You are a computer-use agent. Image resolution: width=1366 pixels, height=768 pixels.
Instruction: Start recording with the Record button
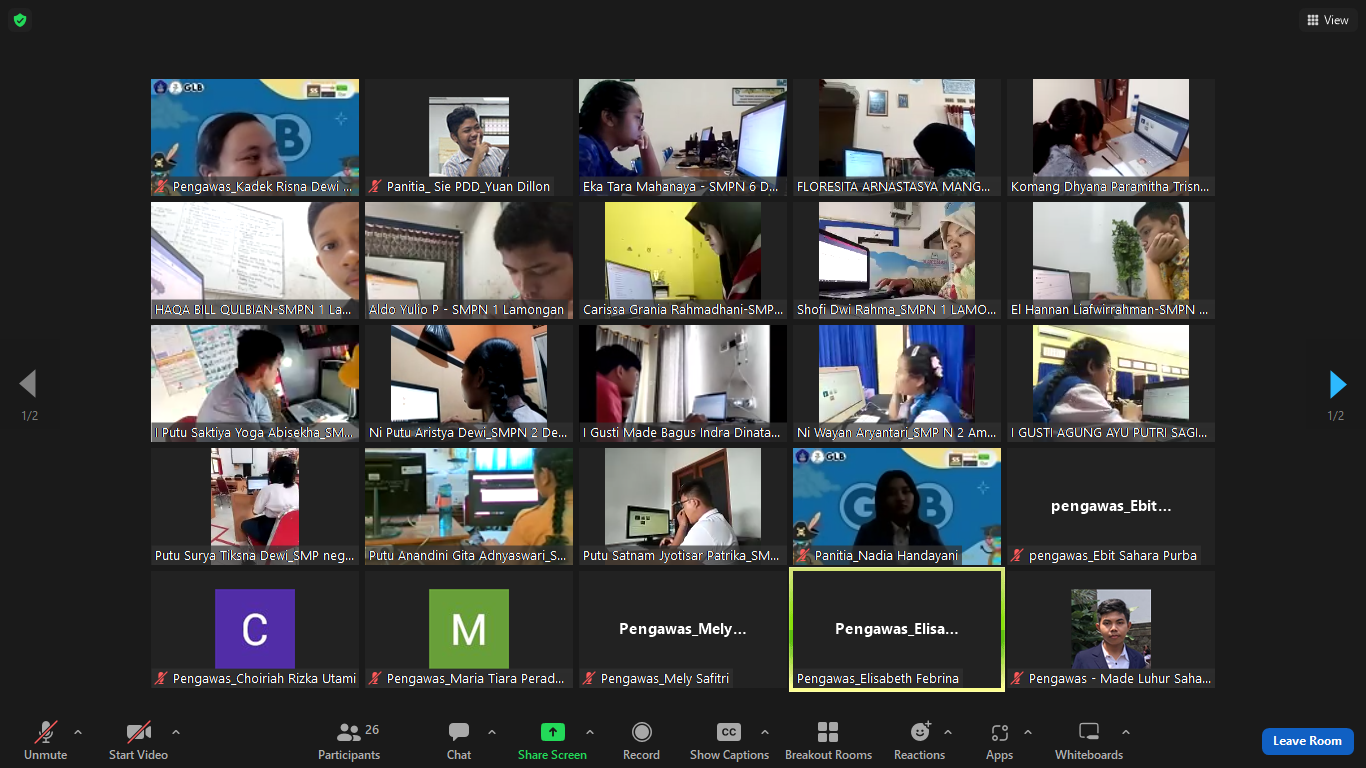click(x=641, y=741)
